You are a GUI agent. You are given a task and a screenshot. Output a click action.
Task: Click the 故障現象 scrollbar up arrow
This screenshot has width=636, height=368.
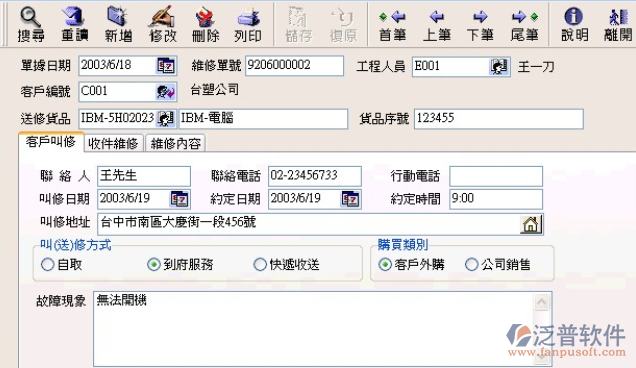541,302
